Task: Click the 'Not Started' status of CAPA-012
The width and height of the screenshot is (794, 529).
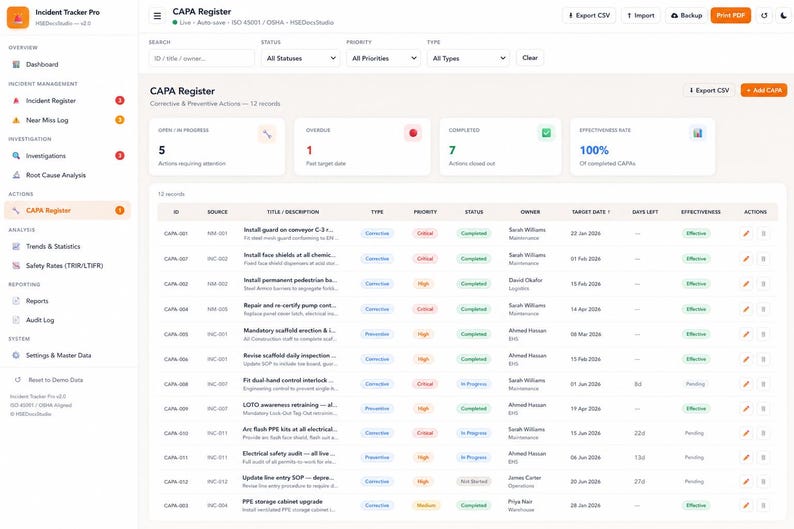Action: click(473, 482)
